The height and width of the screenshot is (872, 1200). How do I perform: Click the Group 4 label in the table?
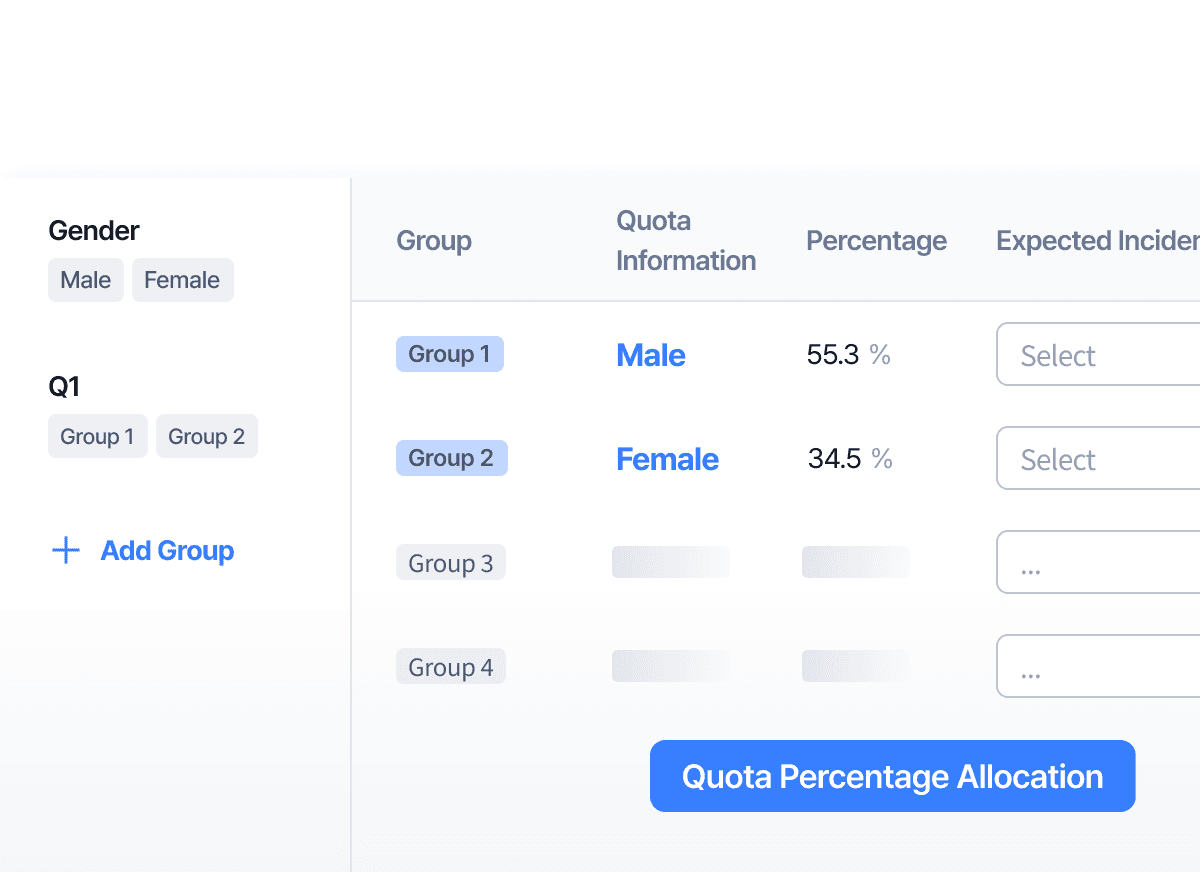[x=451, y=666]
